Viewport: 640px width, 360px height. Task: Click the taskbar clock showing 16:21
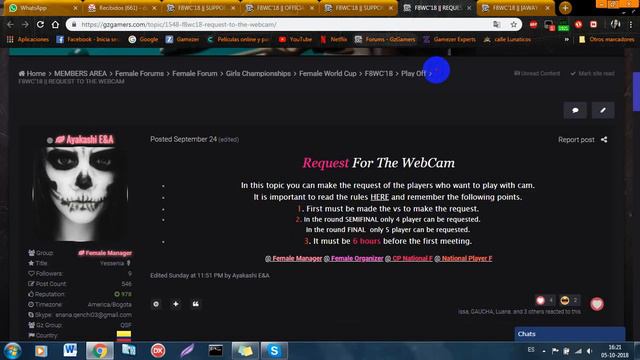click(x=615, y=351)
